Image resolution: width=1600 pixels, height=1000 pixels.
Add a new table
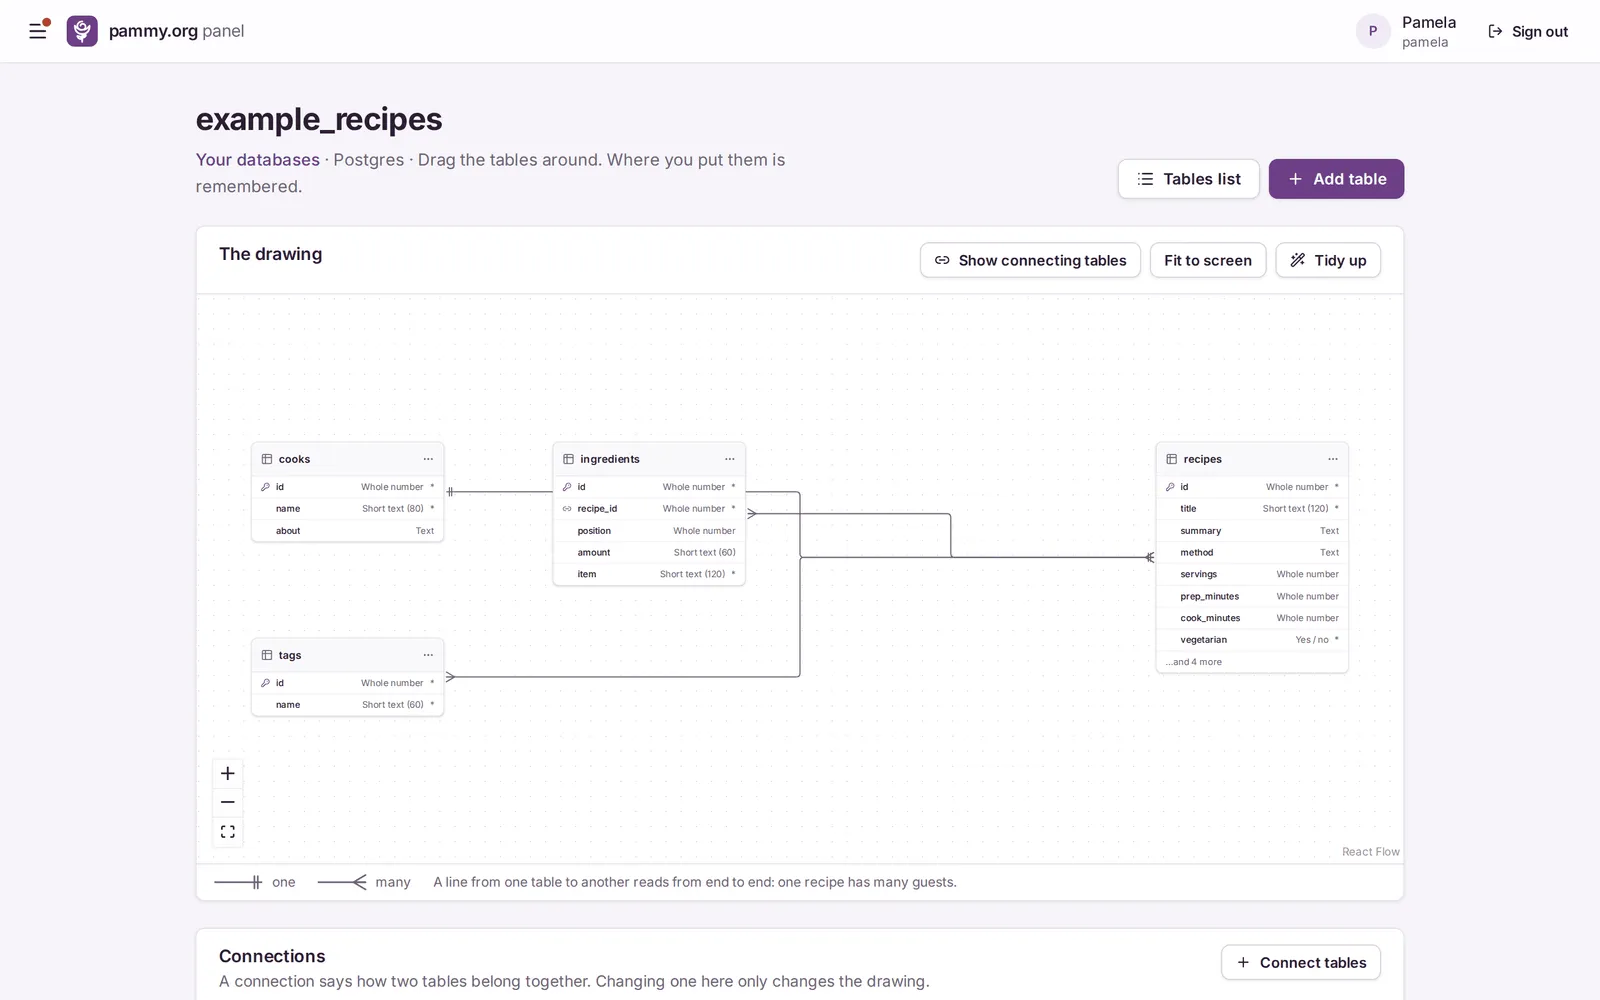[x=1336, y=179]
